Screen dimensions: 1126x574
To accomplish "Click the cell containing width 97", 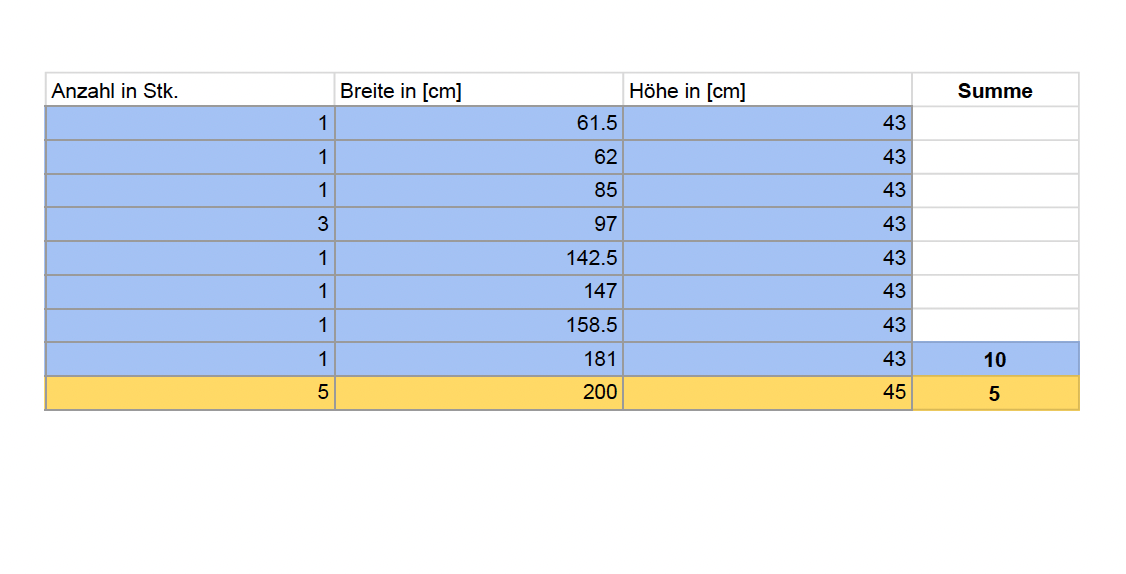I will tap(478, 224).
